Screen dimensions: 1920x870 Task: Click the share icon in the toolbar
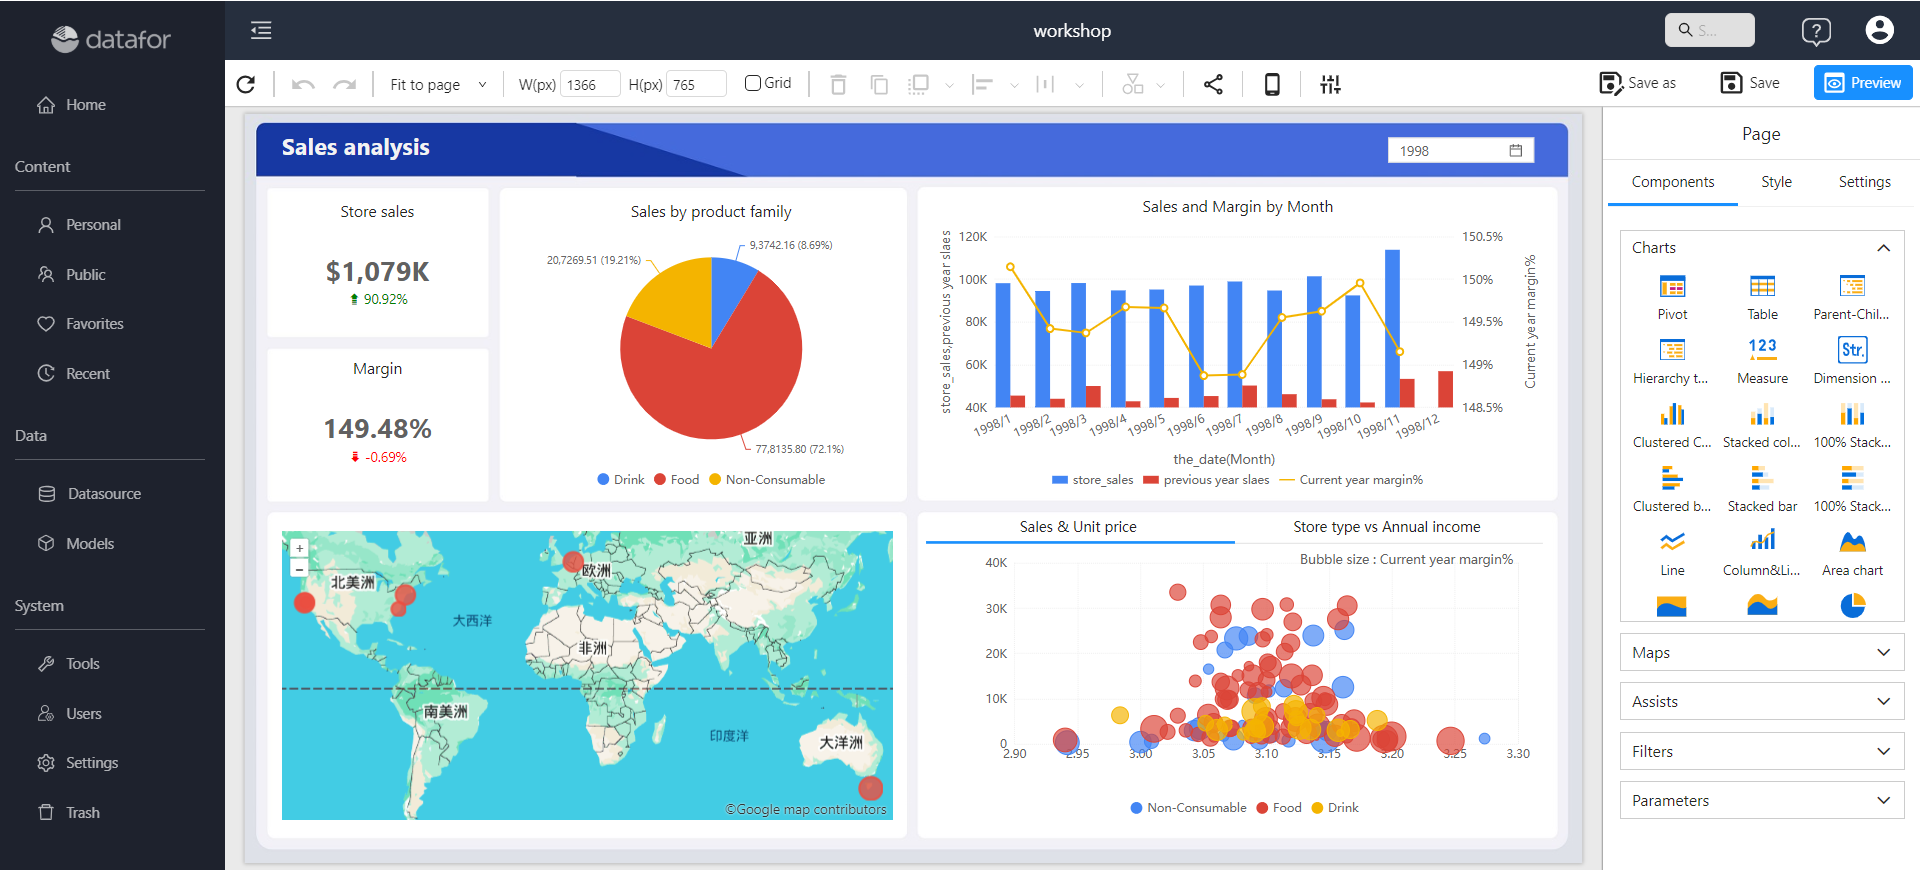[1213, 84]
